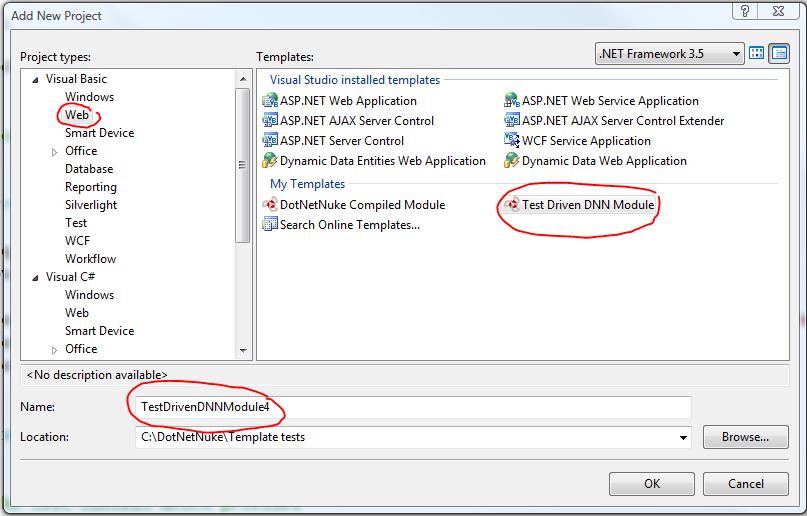Click inside the Name text field
Screen dimensions: 807x516
(413, 407)
